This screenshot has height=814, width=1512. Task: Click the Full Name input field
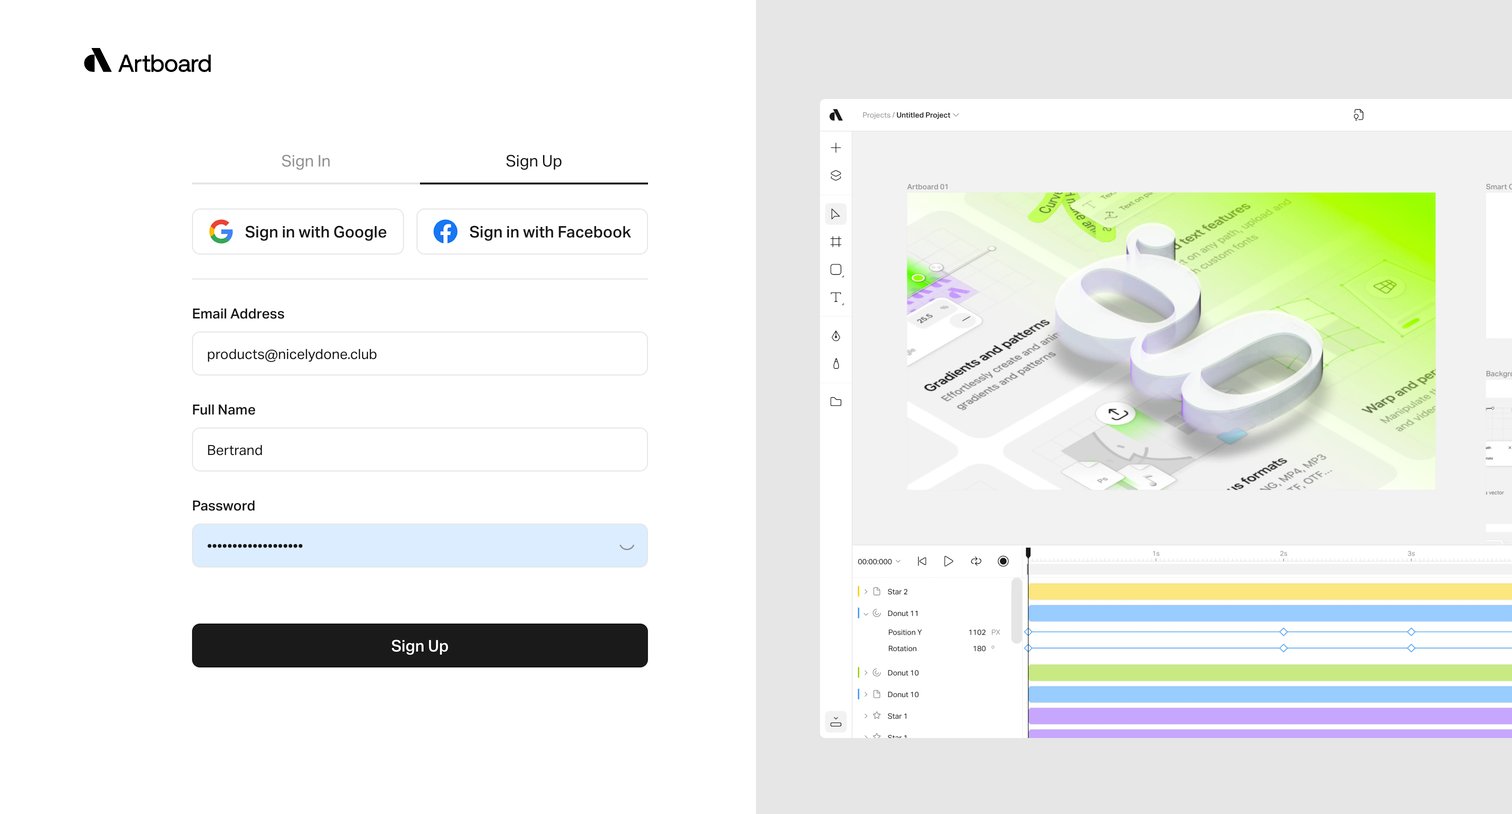[420, 450]
